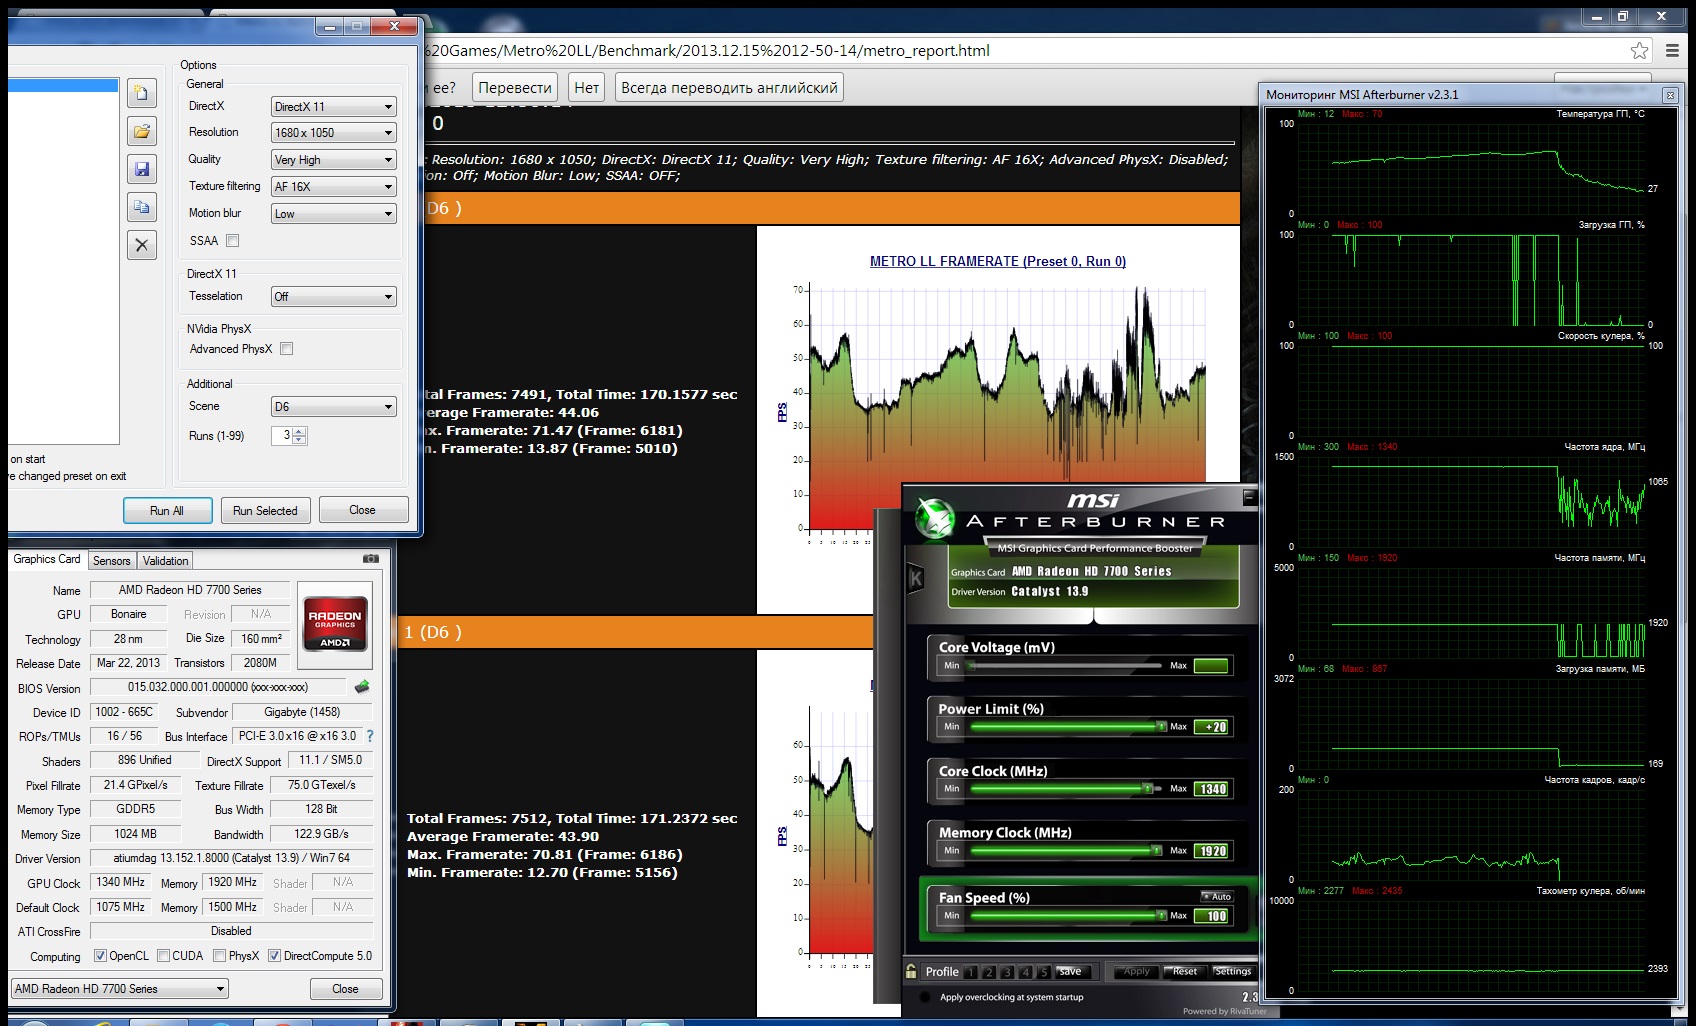Unlock profiles with Afterburner padlock icon
This screenshot has height=1026, width=1696.
point(911,971)
